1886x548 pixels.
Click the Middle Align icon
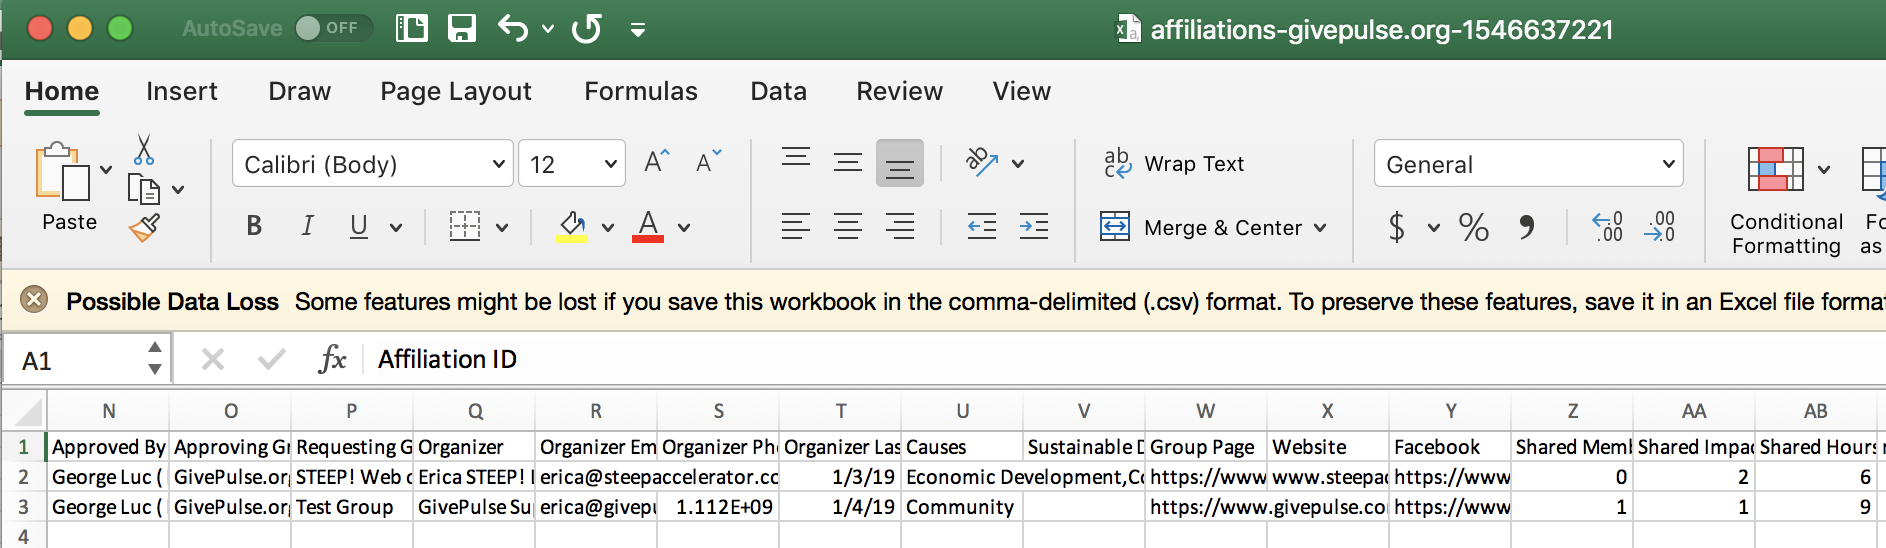(848, 161)
